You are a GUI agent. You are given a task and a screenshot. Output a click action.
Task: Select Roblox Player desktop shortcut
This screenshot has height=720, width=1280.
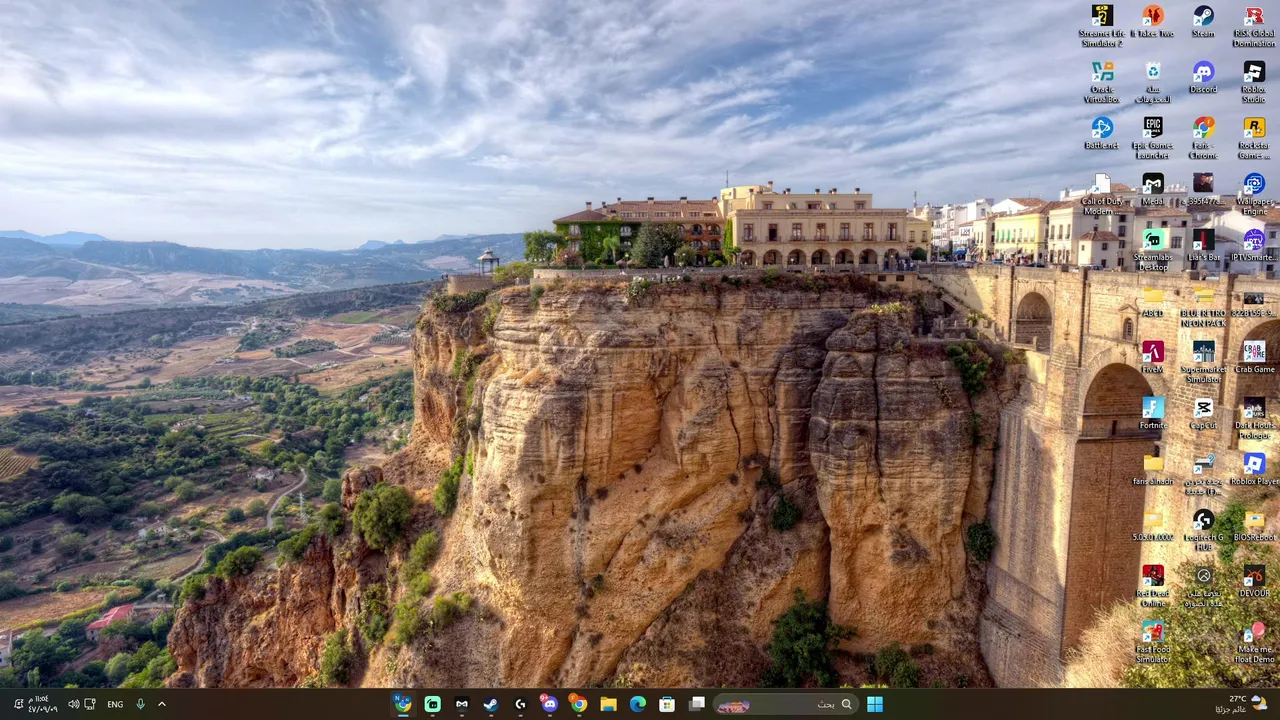(x=1254, y=470)
